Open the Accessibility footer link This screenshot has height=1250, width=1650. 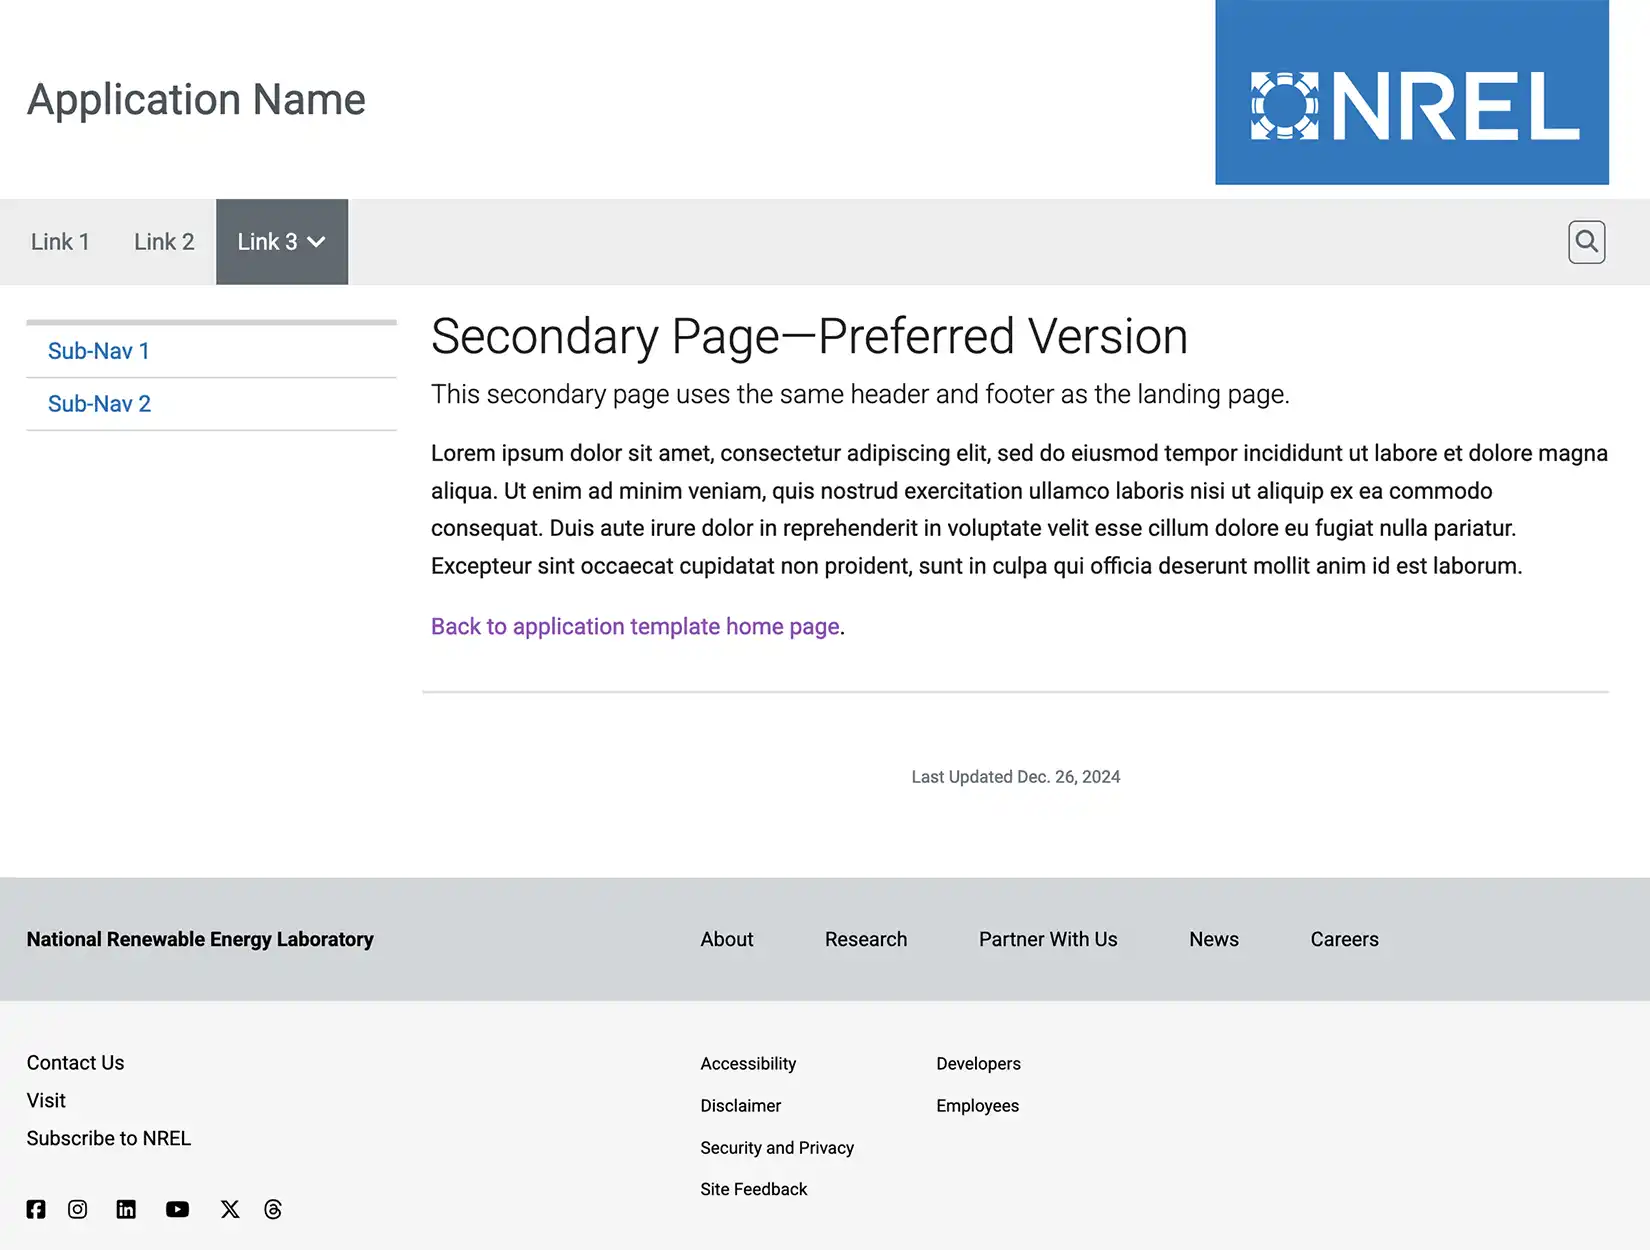pyautogui.click(x=748, y=1064)
